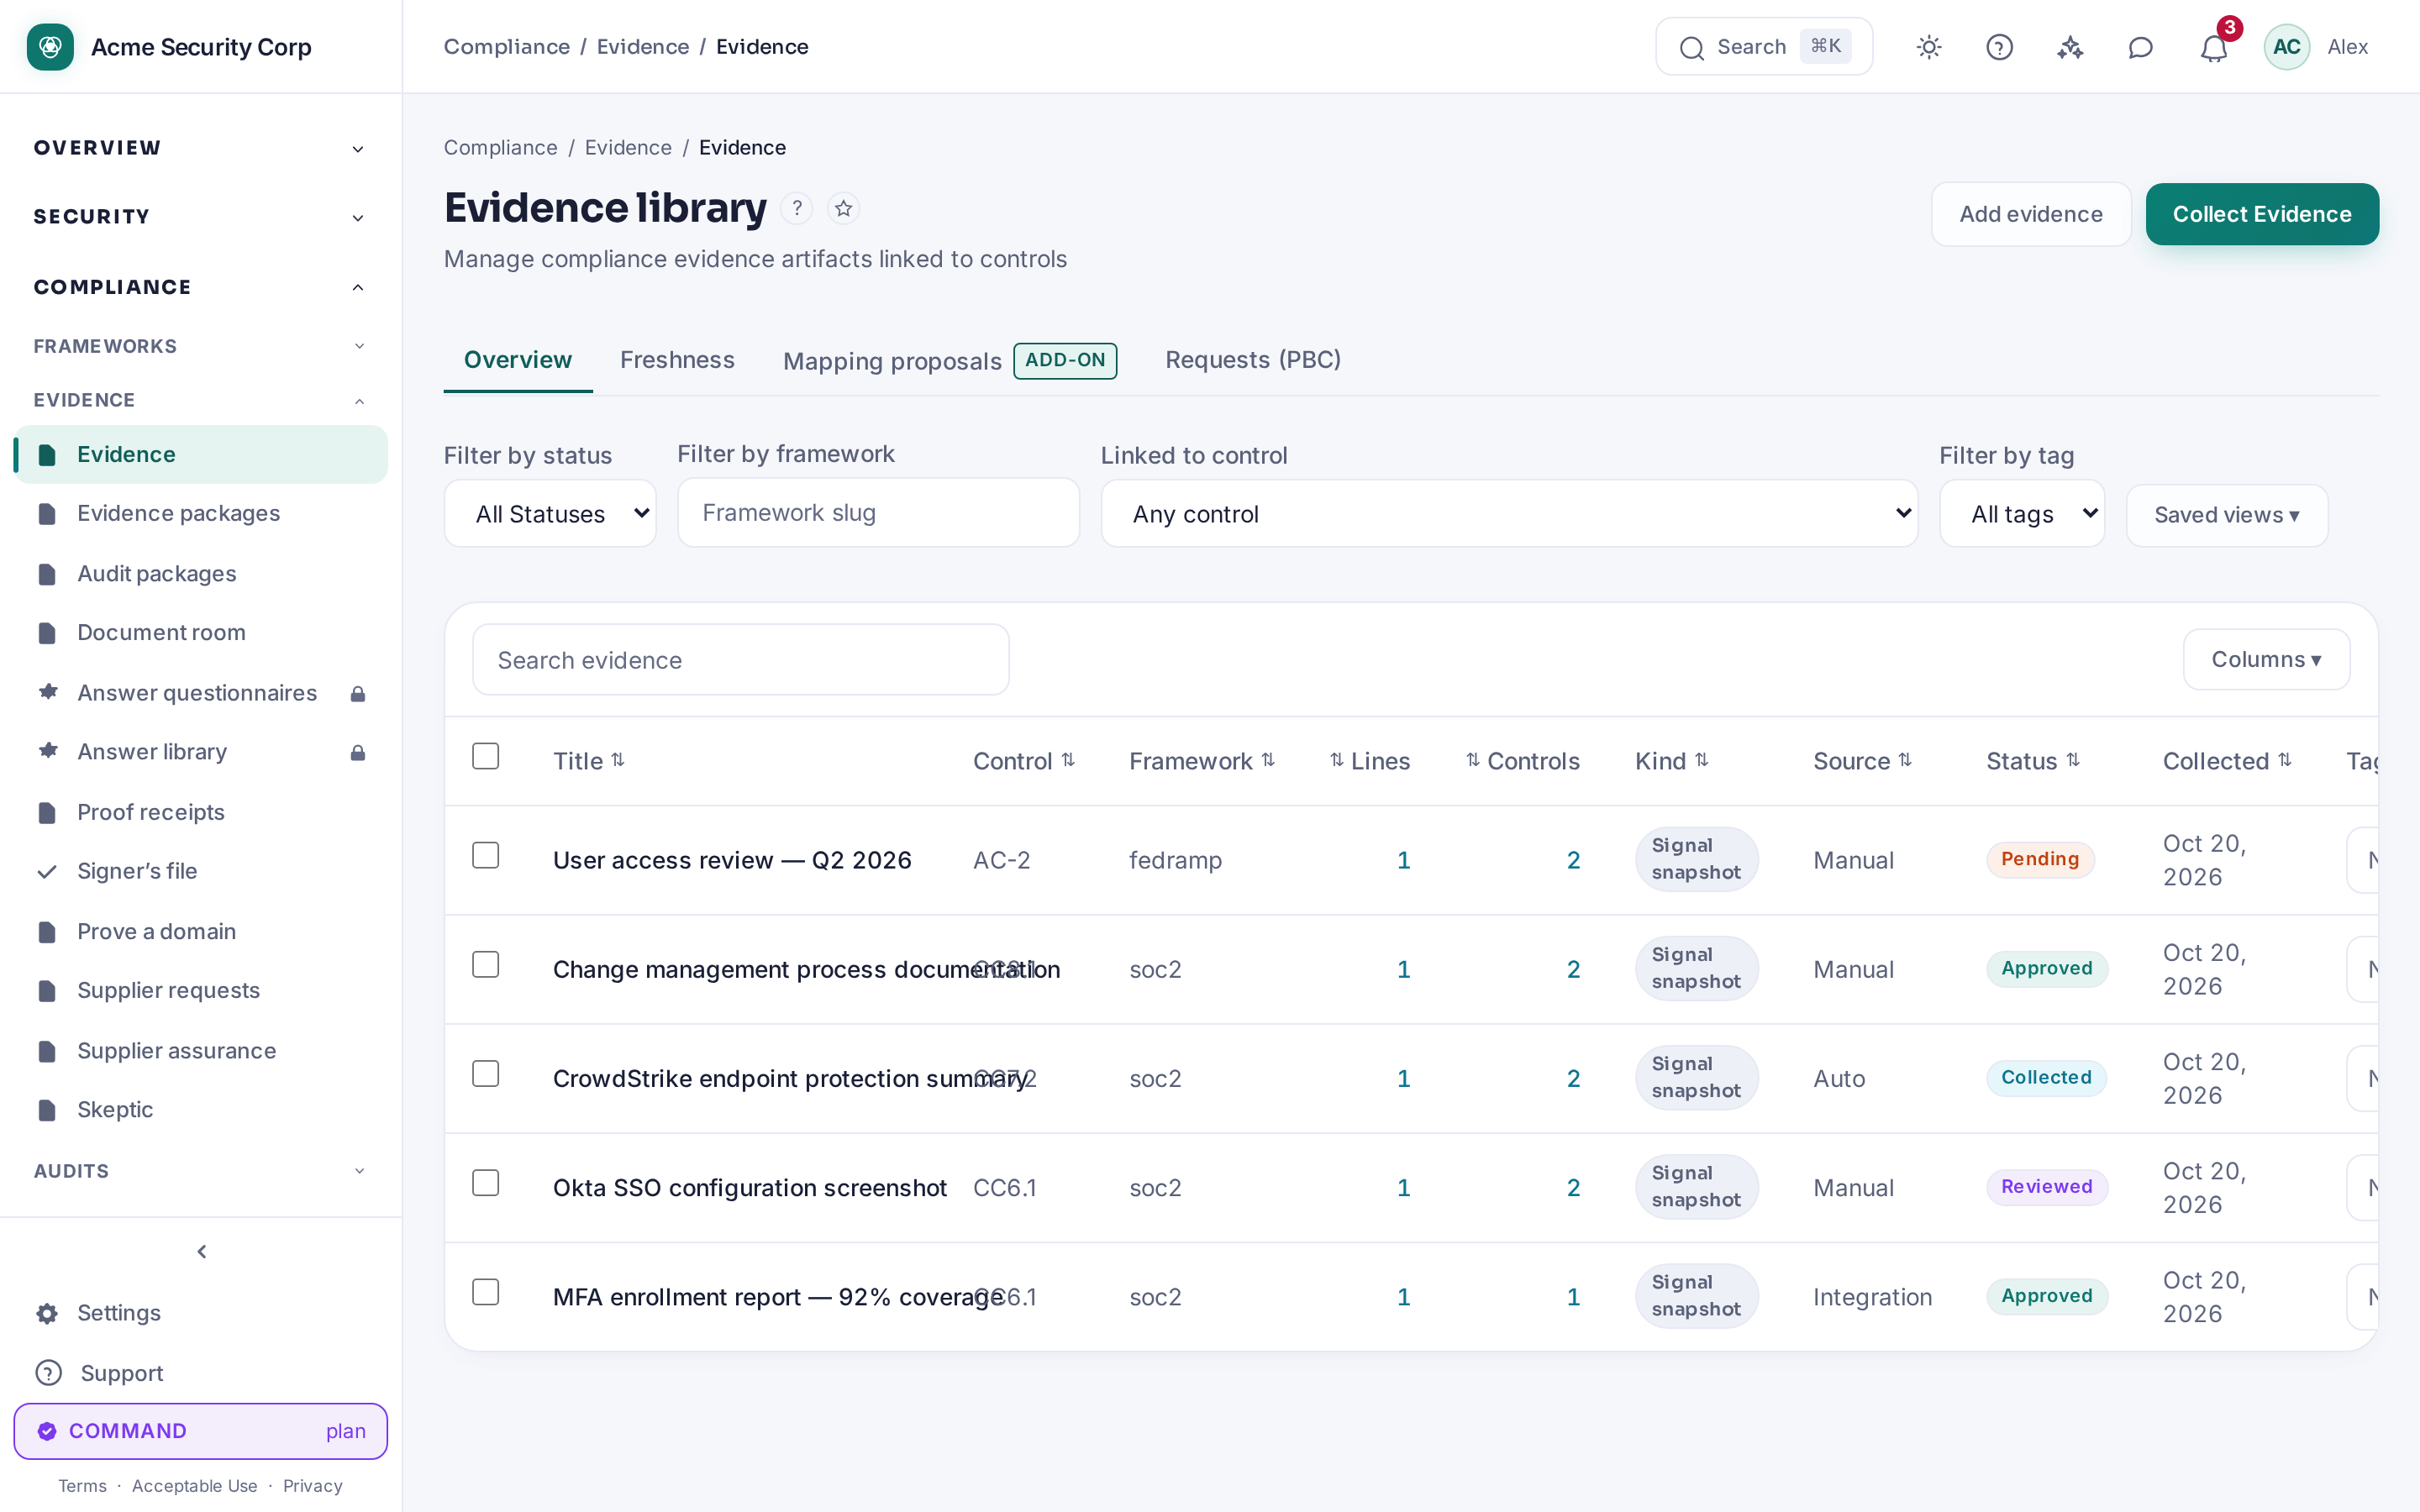Focus the Framework slug input

tap(878, 512)
